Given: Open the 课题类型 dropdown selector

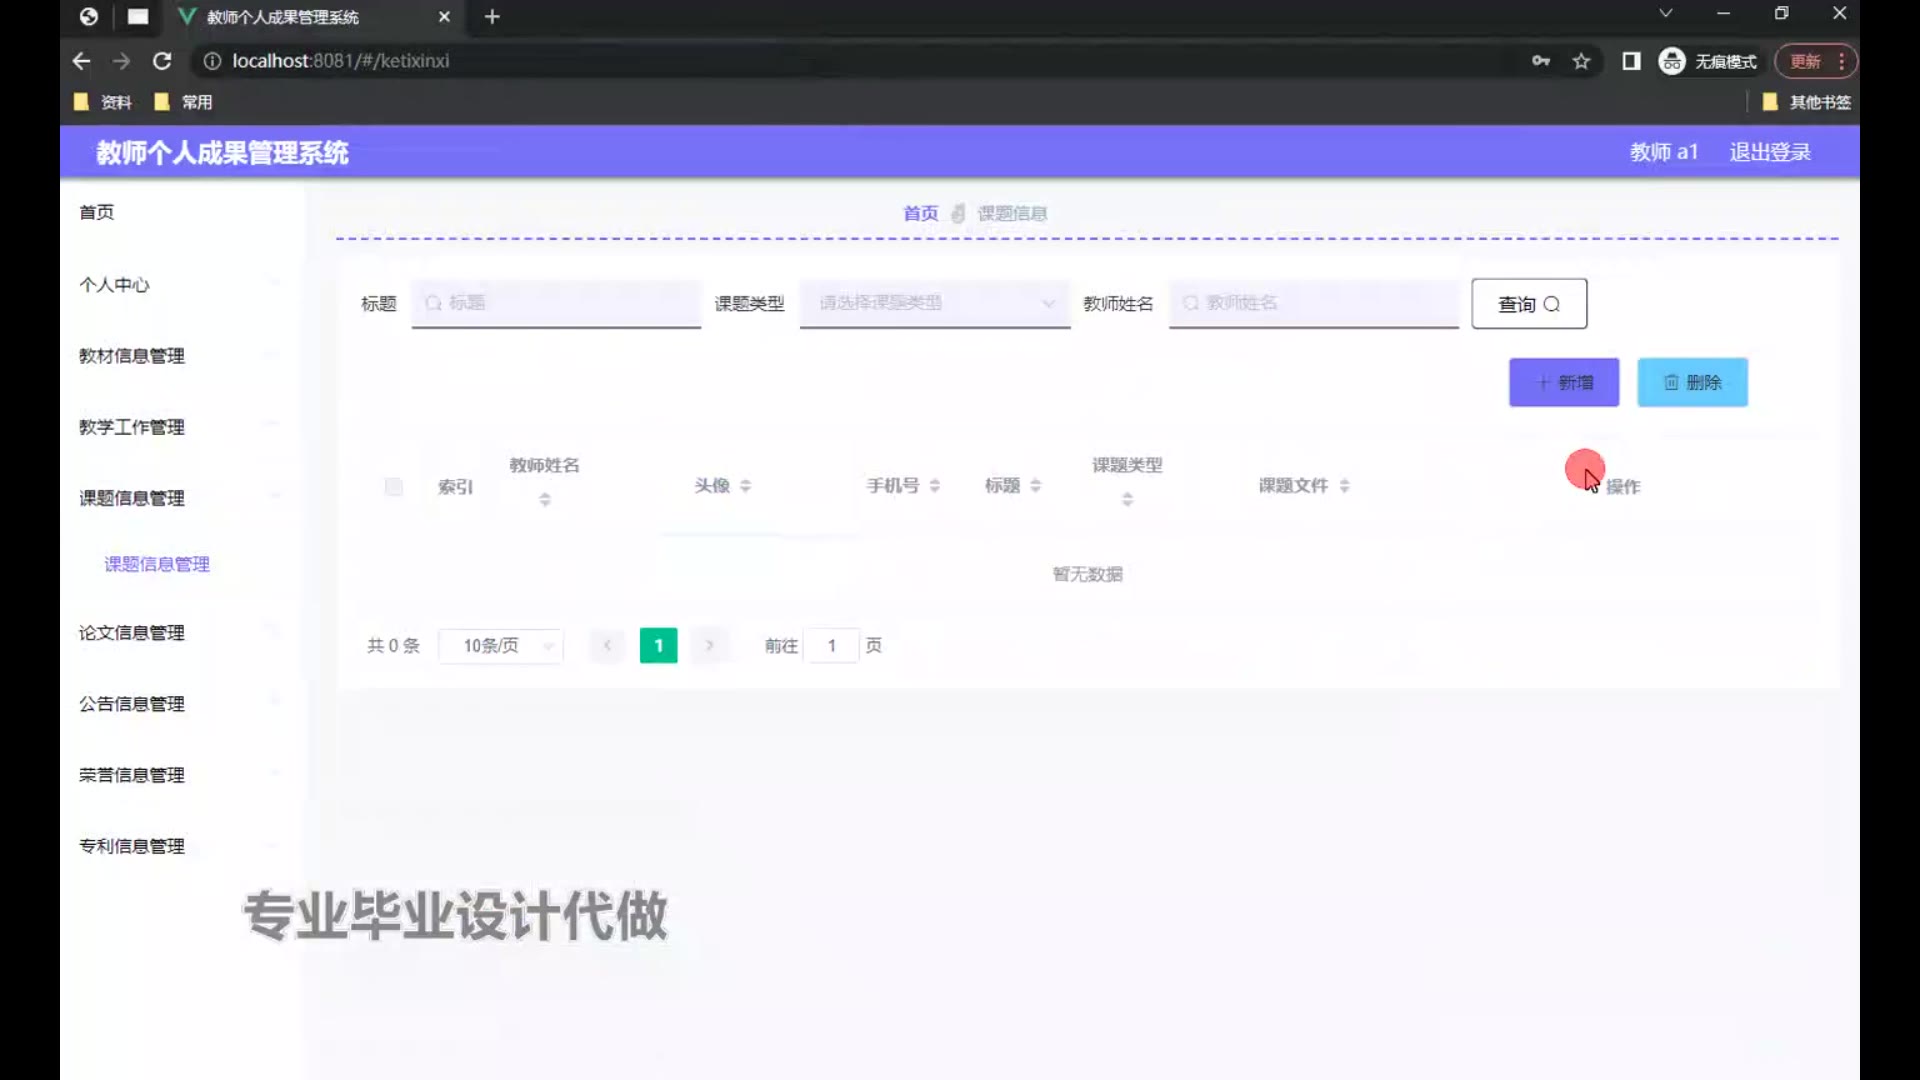Looking at the screenshot, I should point(934,303).
